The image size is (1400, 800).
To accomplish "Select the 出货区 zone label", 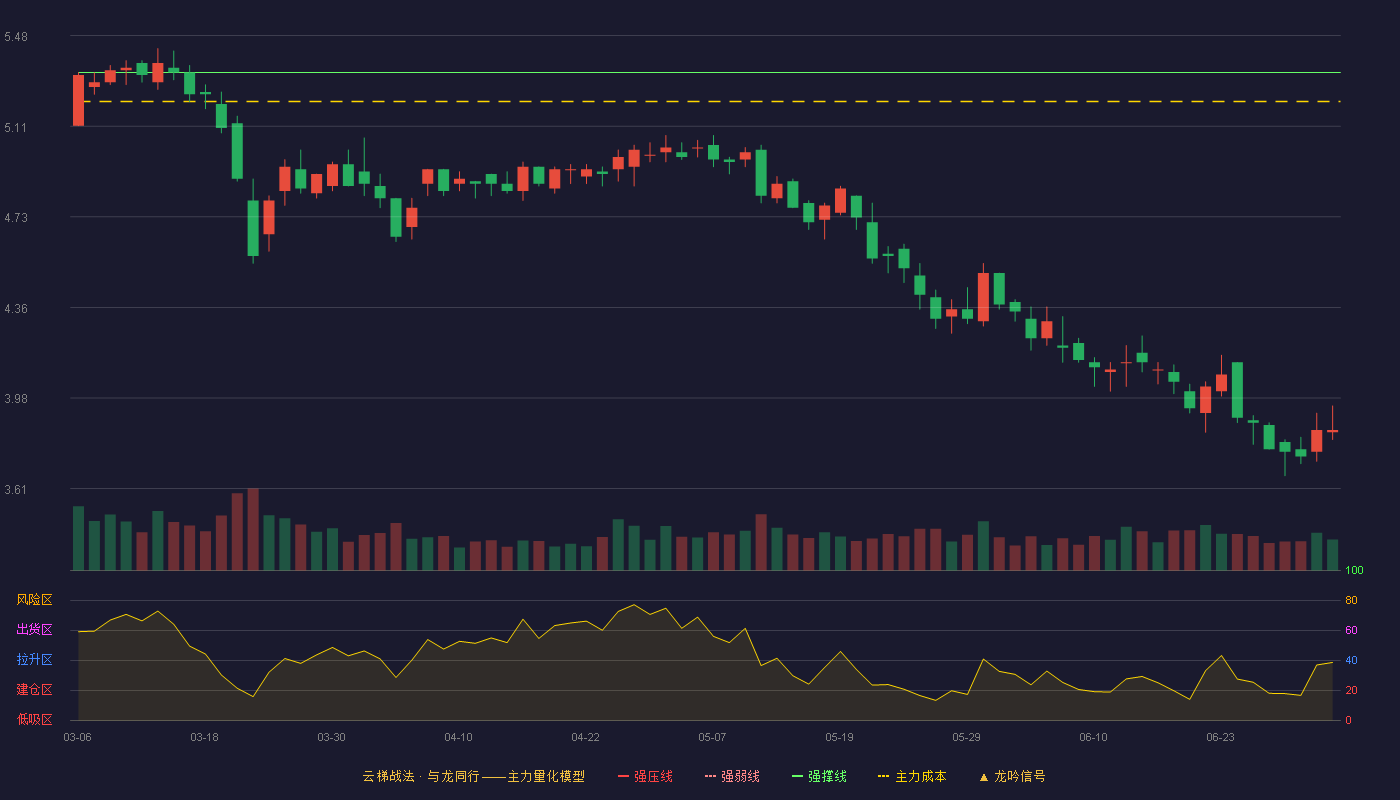I will click(34, 630).
